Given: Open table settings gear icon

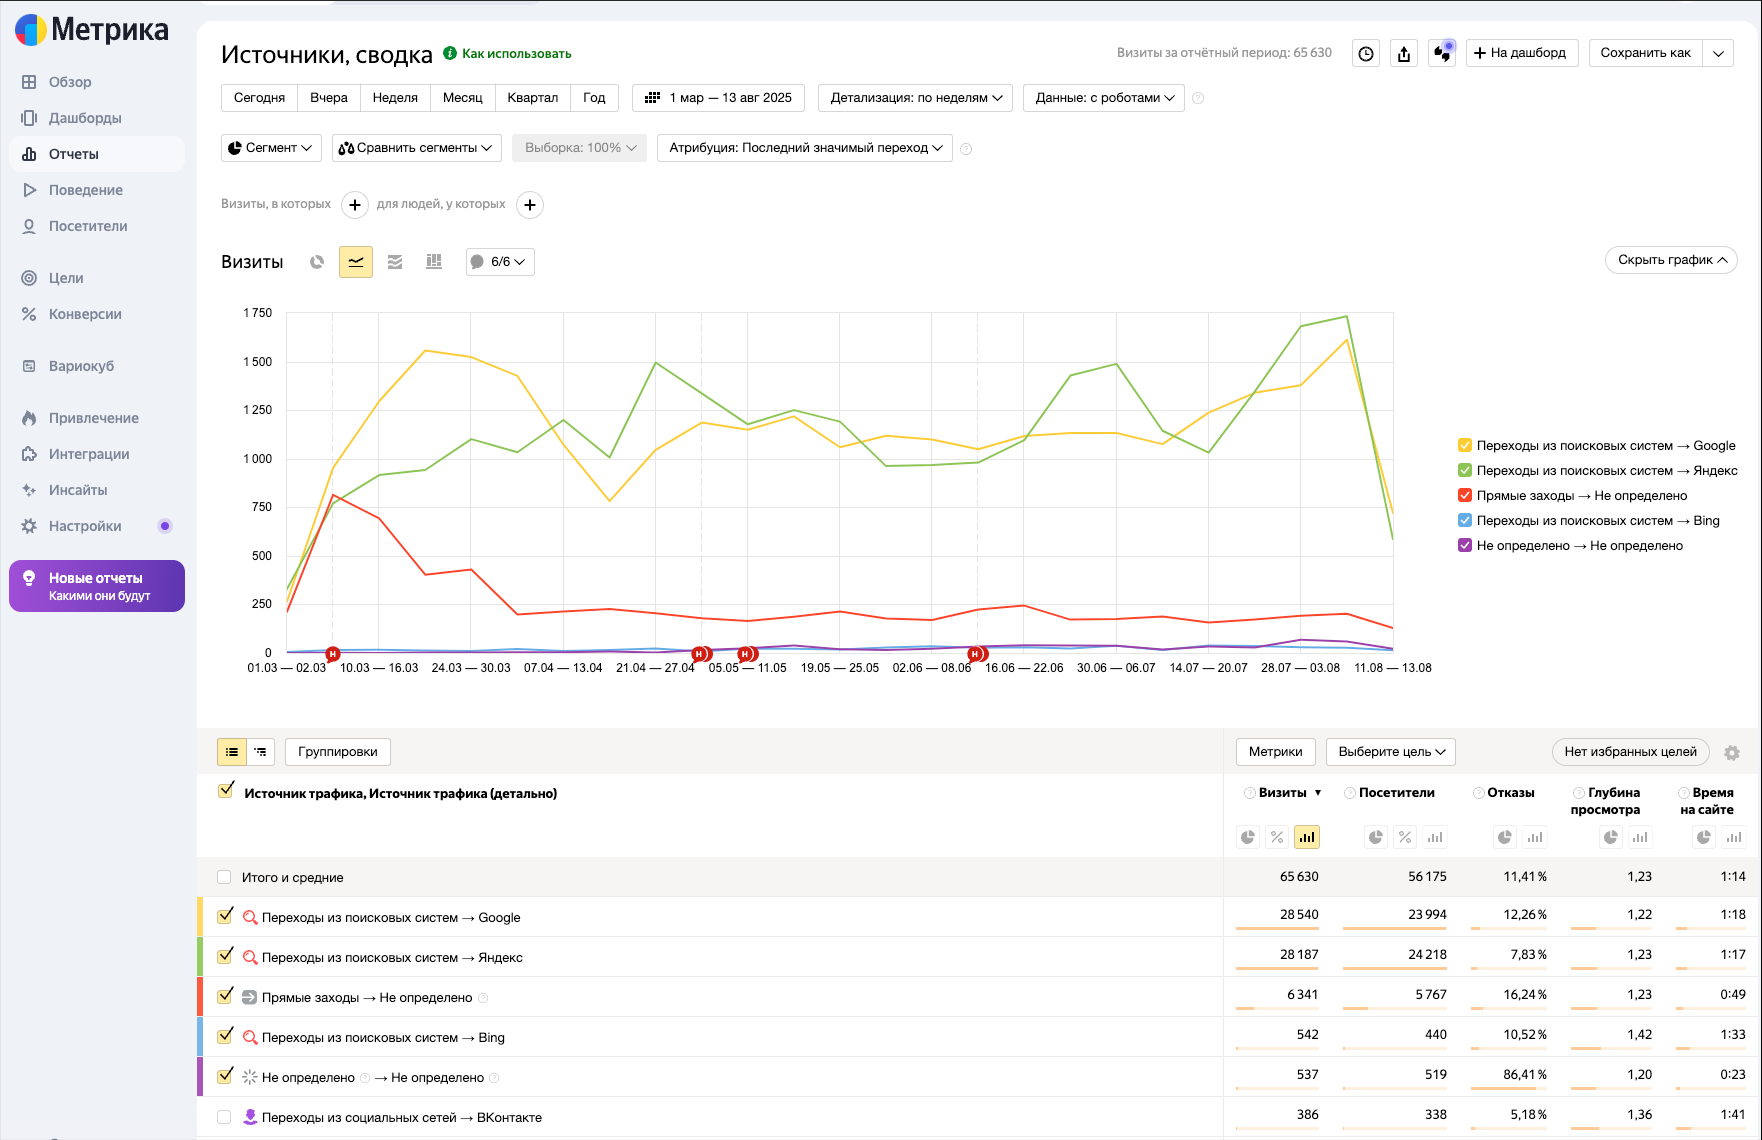Looking at the screenshot, I should (1732, 753).
